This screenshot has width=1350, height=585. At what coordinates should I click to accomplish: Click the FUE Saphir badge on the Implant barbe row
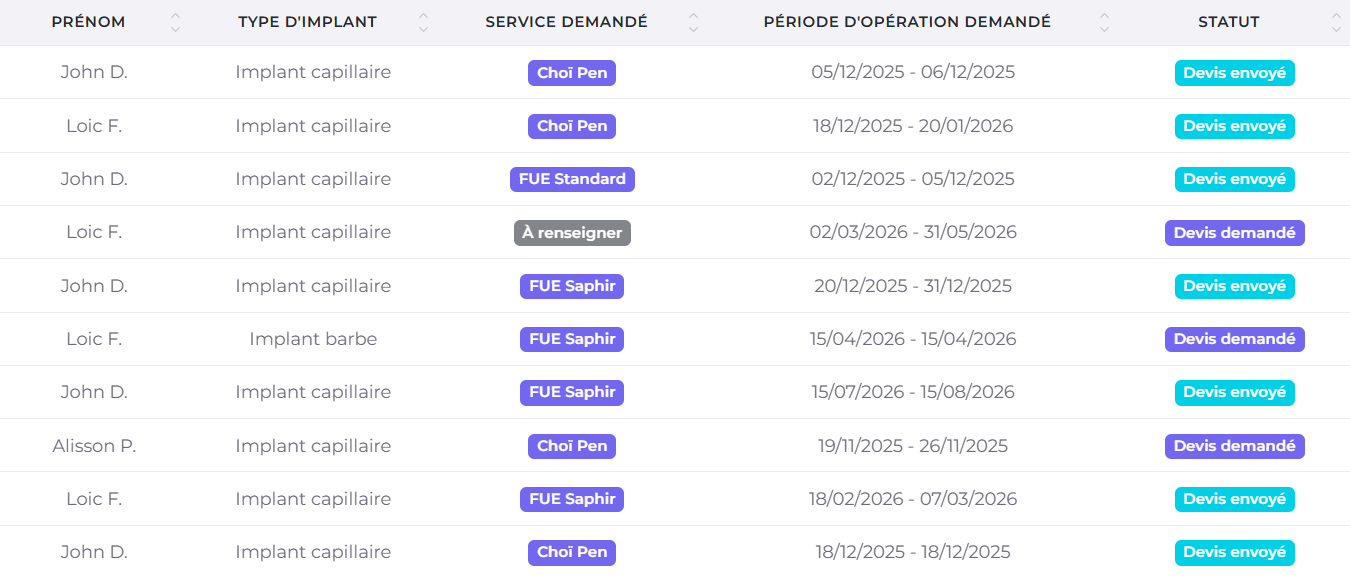[x=571, y=339]
